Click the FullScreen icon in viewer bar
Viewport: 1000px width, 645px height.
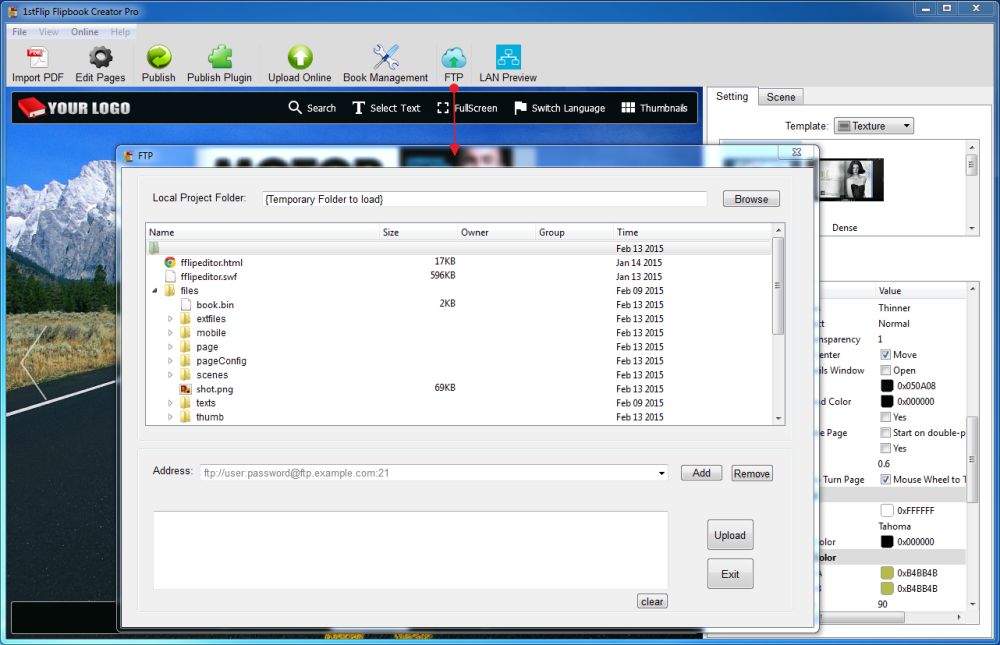443,108
